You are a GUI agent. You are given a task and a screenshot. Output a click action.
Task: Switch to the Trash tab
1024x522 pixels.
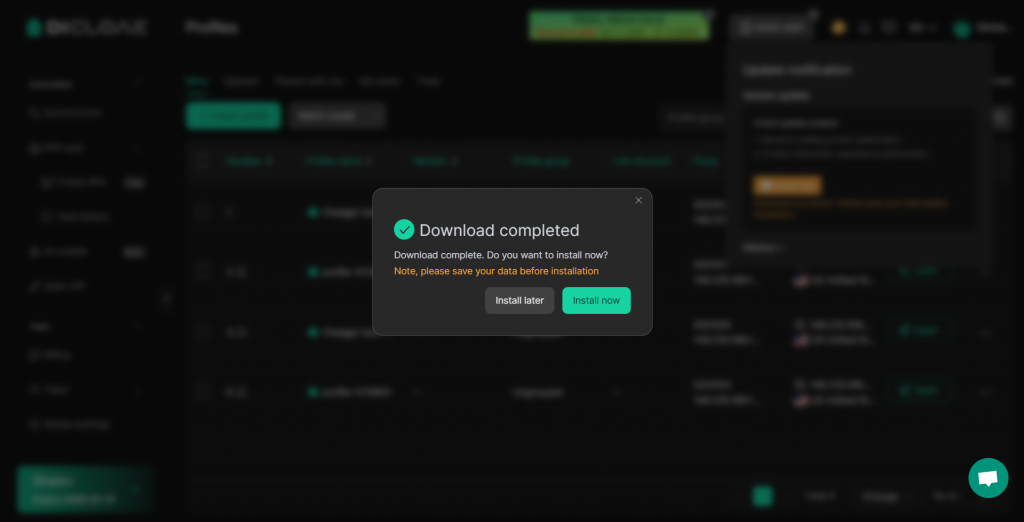pos(428,81)
